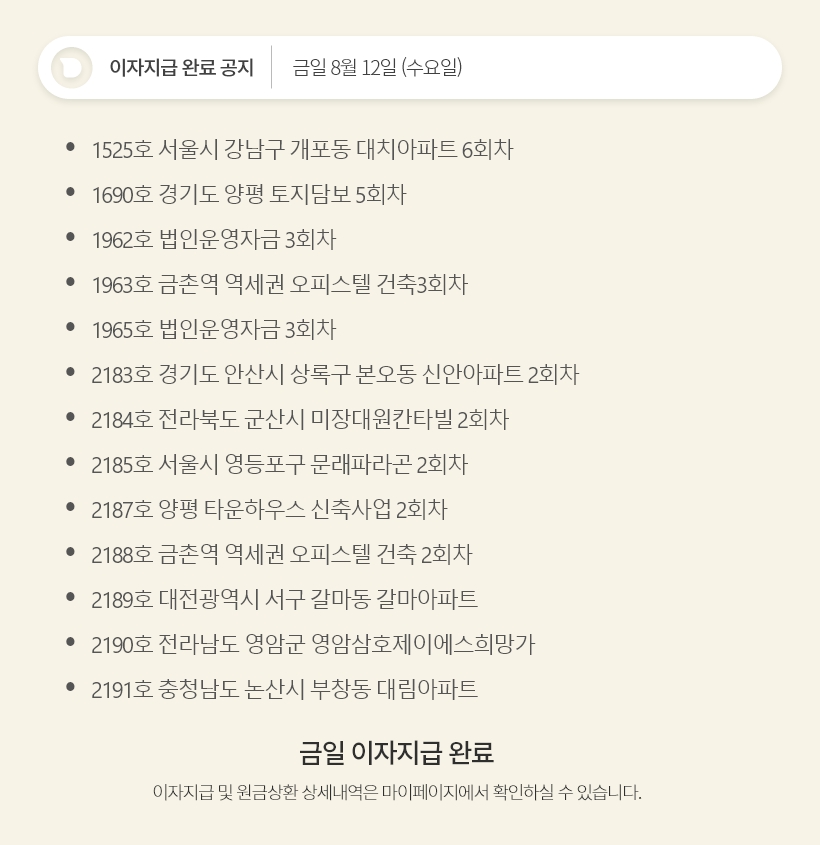Click the bullet beside 2191호 entry
Screen dimensions: 820x845
tap(70, 687)
